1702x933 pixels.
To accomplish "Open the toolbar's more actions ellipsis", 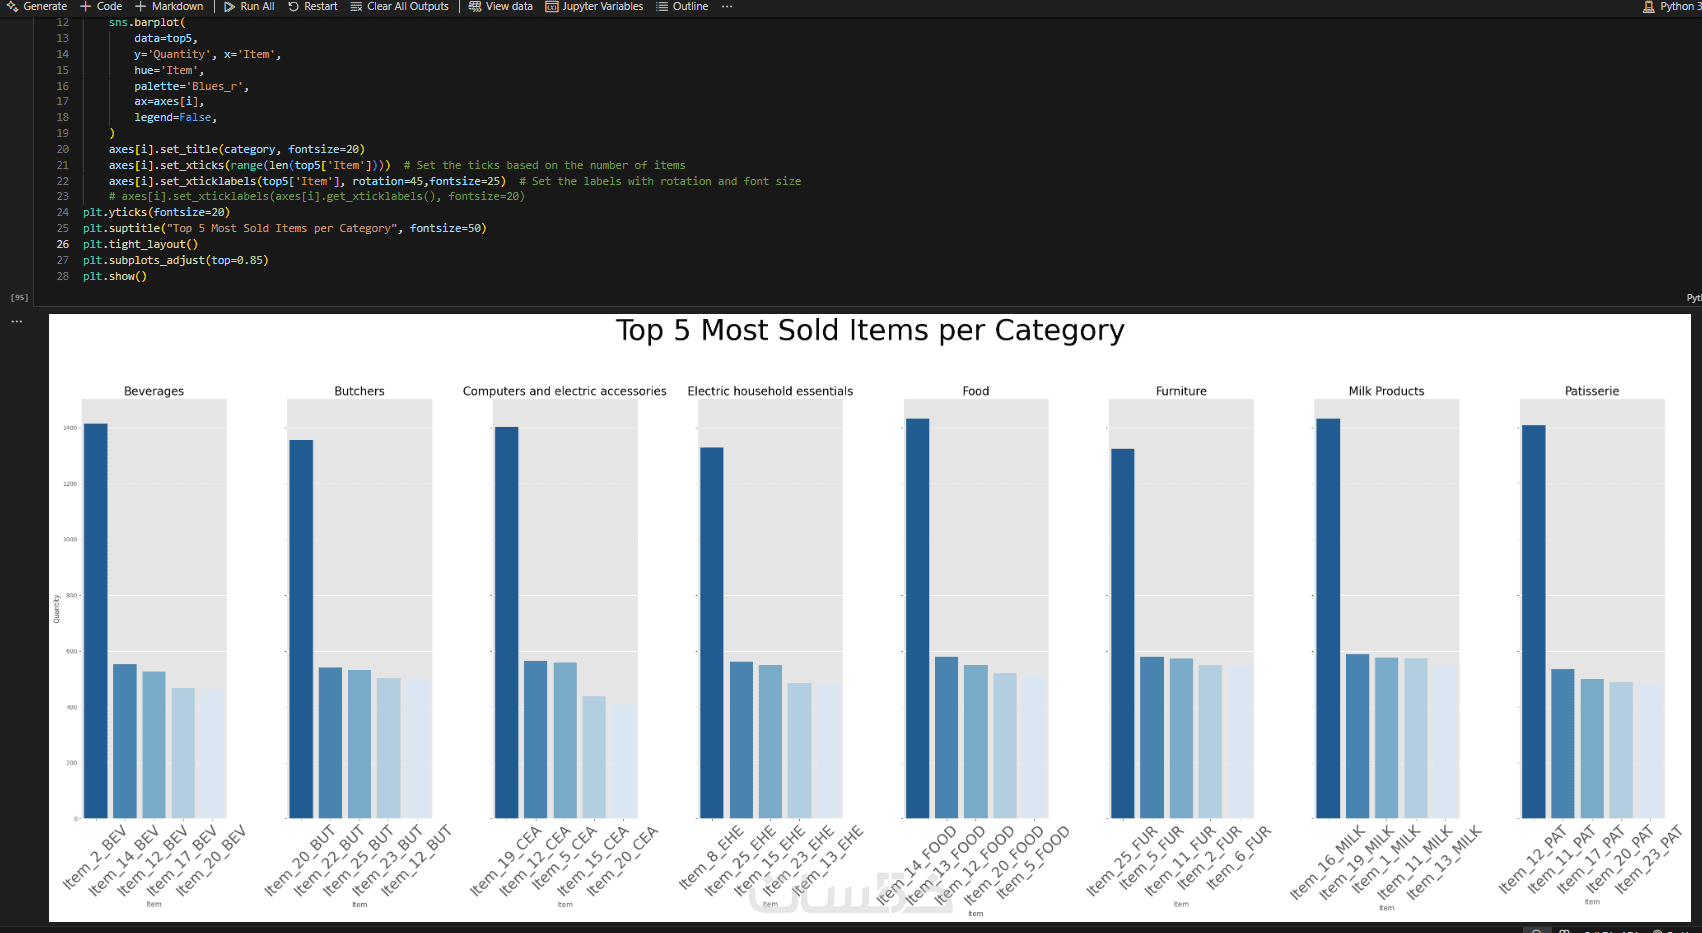I will [x=727, y=6].
